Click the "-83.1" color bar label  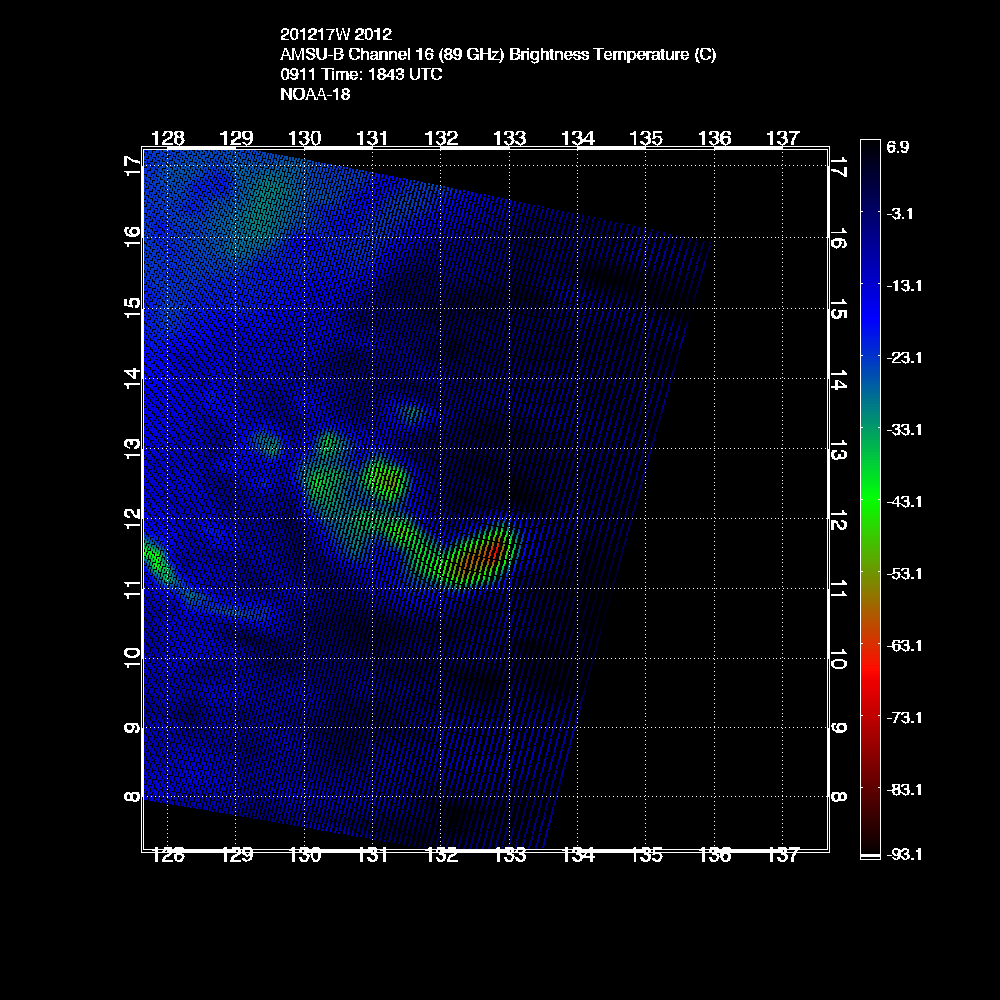[x=904, y=790]
